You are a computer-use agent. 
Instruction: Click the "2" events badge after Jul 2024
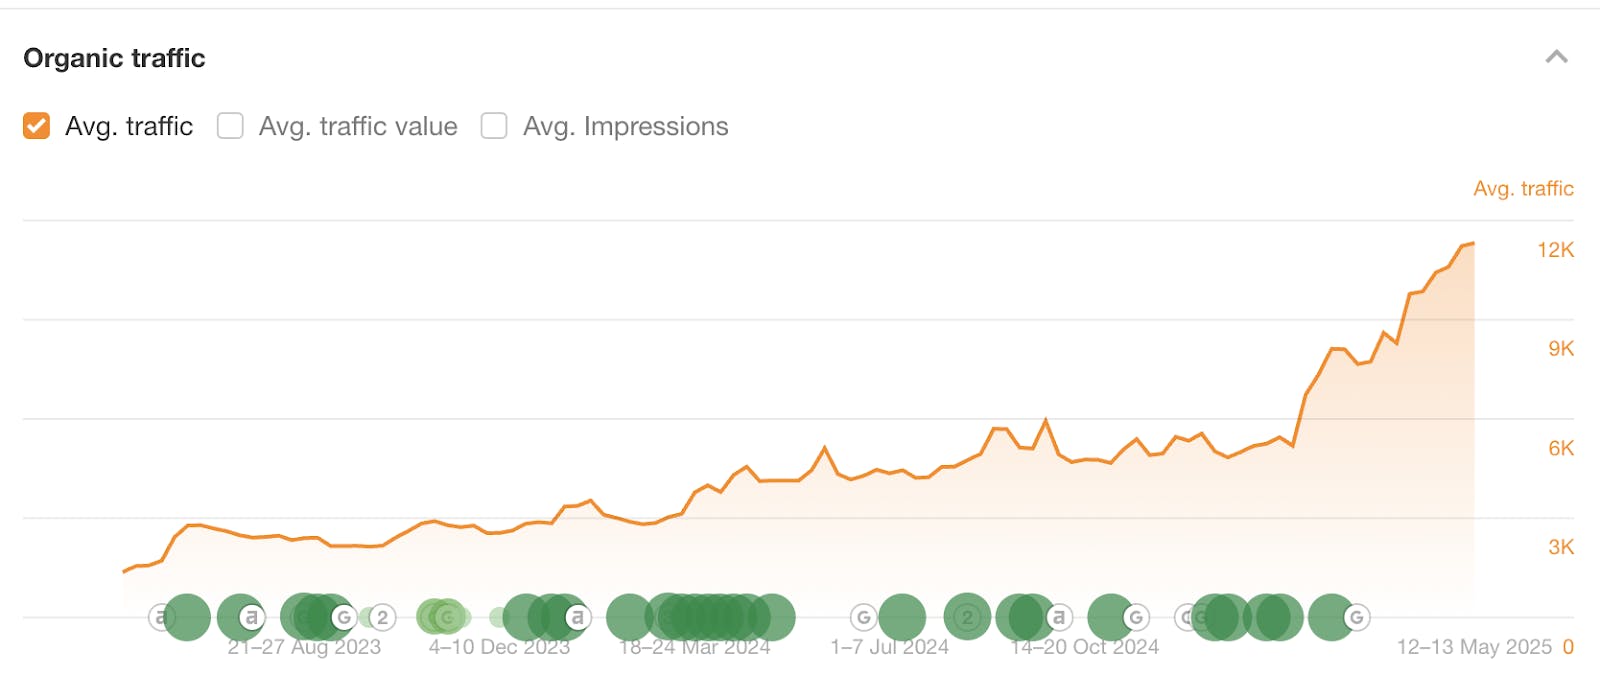click(967, 616)
